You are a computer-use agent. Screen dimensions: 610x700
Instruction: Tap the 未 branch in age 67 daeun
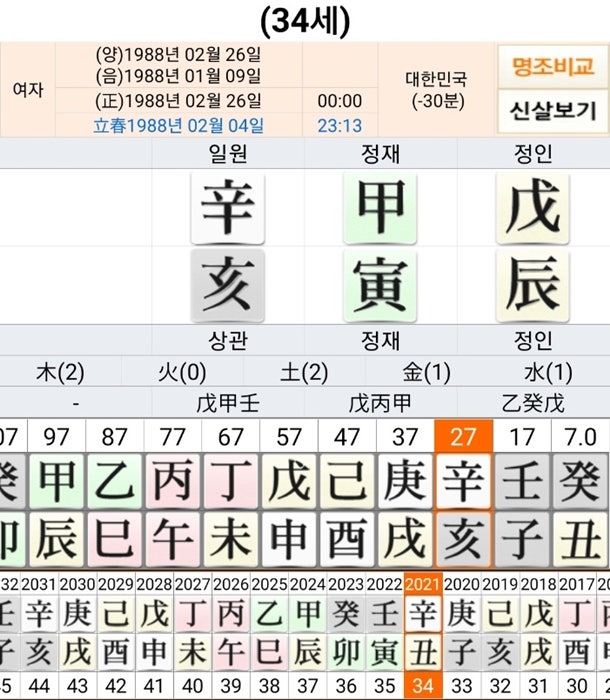pyautogui.click(x=231, y=539)
